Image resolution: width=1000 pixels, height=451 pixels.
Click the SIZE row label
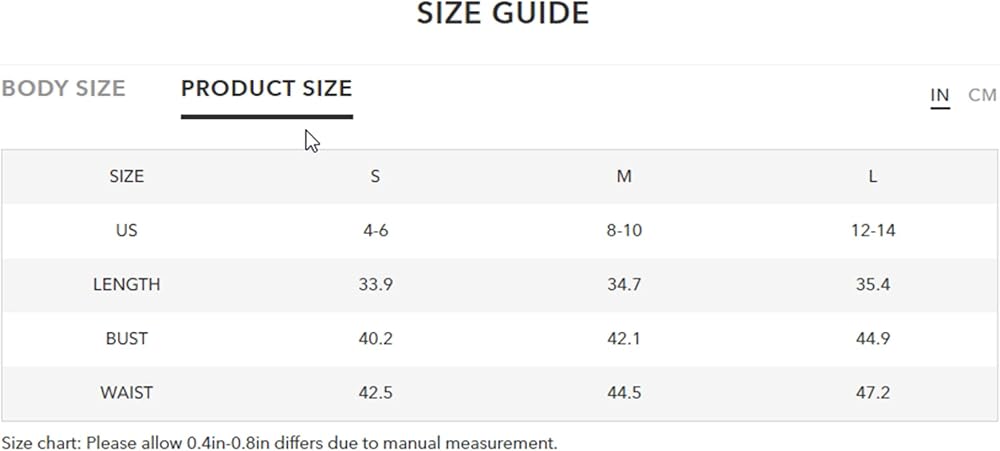click(x=126, y=176)
